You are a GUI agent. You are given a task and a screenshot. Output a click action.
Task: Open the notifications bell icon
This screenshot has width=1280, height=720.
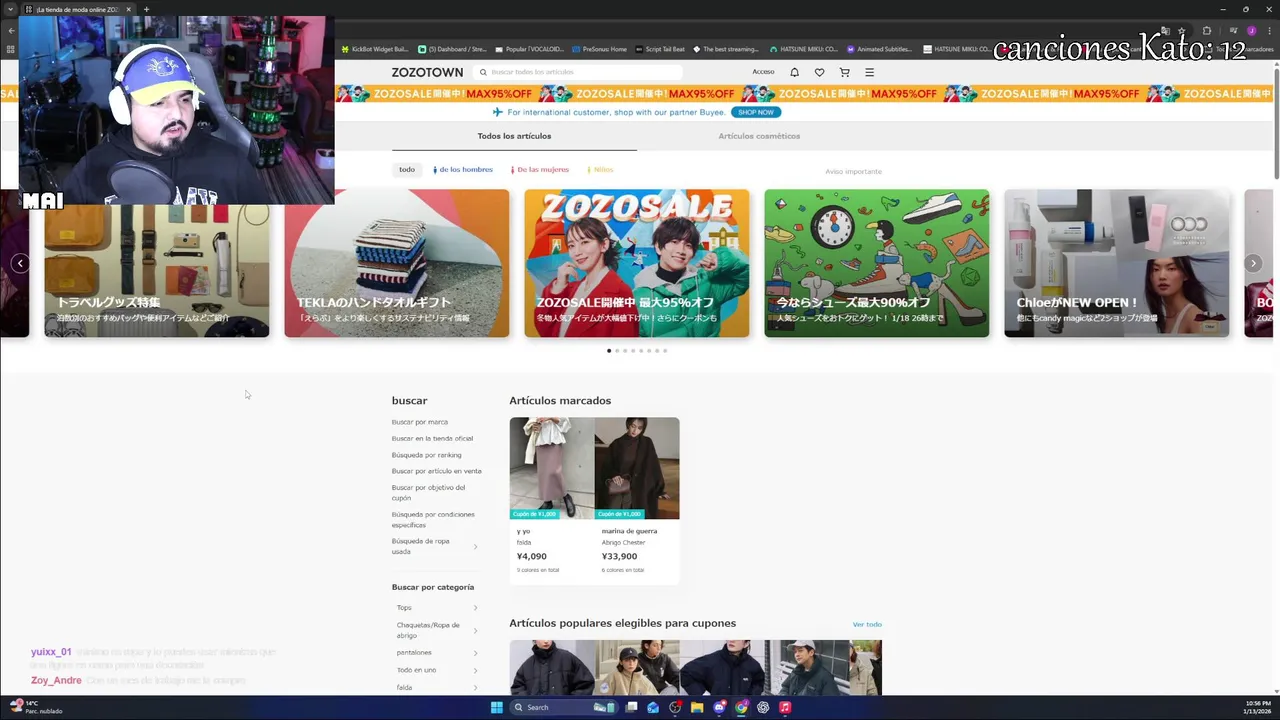click(794, 72)
